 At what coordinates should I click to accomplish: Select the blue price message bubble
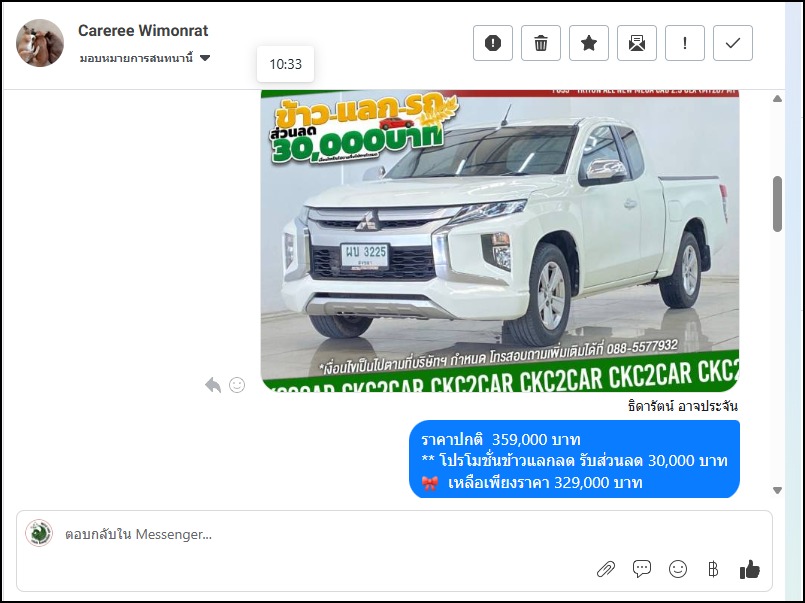coord(574,459)
